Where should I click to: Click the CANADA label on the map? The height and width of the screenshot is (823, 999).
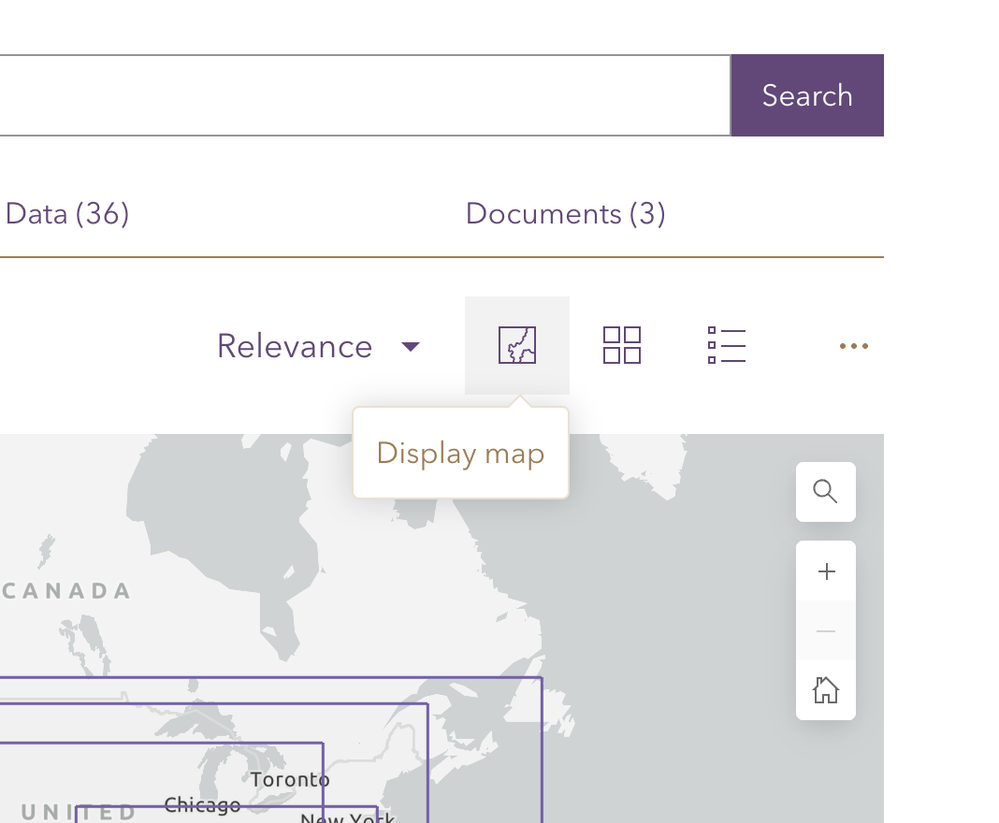pyautogui.click(x=67, y=591)
